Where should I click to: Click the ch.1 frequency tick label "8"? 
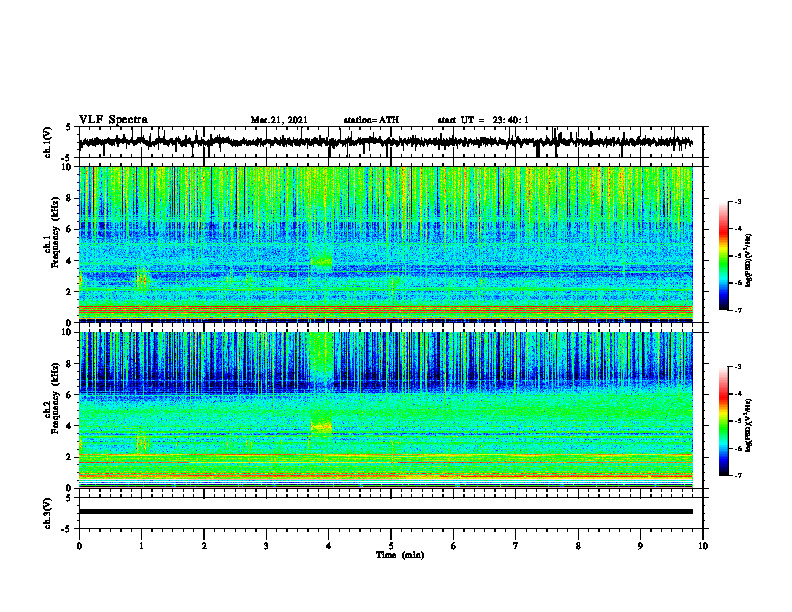tap(70, 198)
